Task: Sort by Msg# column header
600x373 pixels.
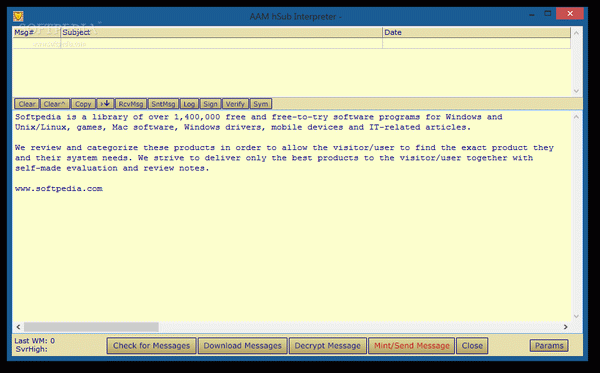Action: coord(37,33)
